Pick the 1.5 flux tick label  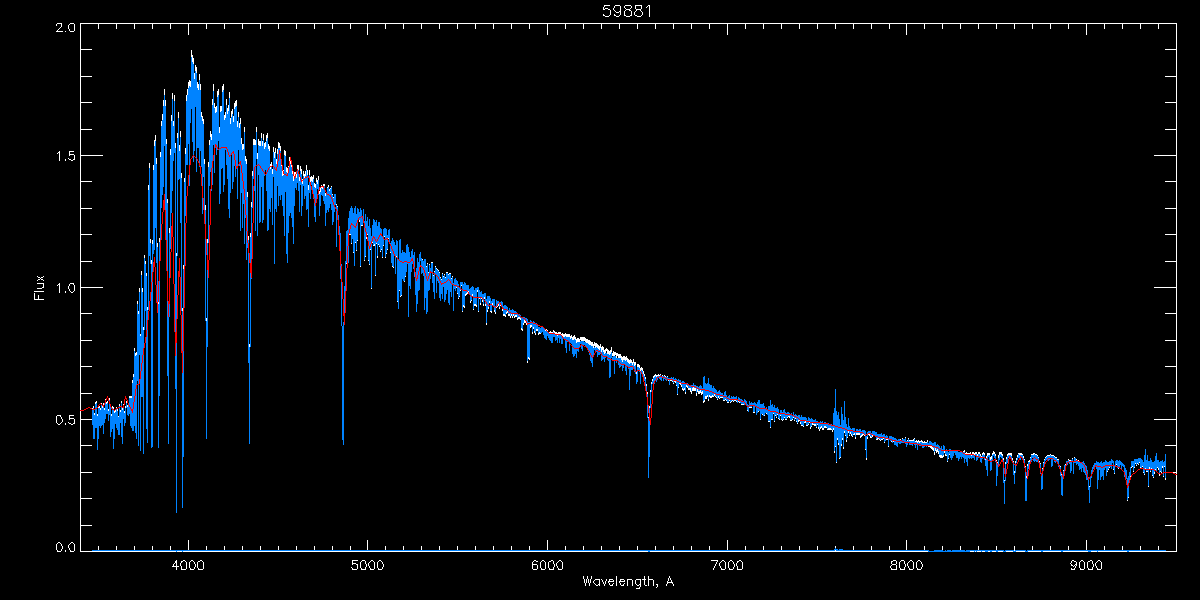click(64, 157)
